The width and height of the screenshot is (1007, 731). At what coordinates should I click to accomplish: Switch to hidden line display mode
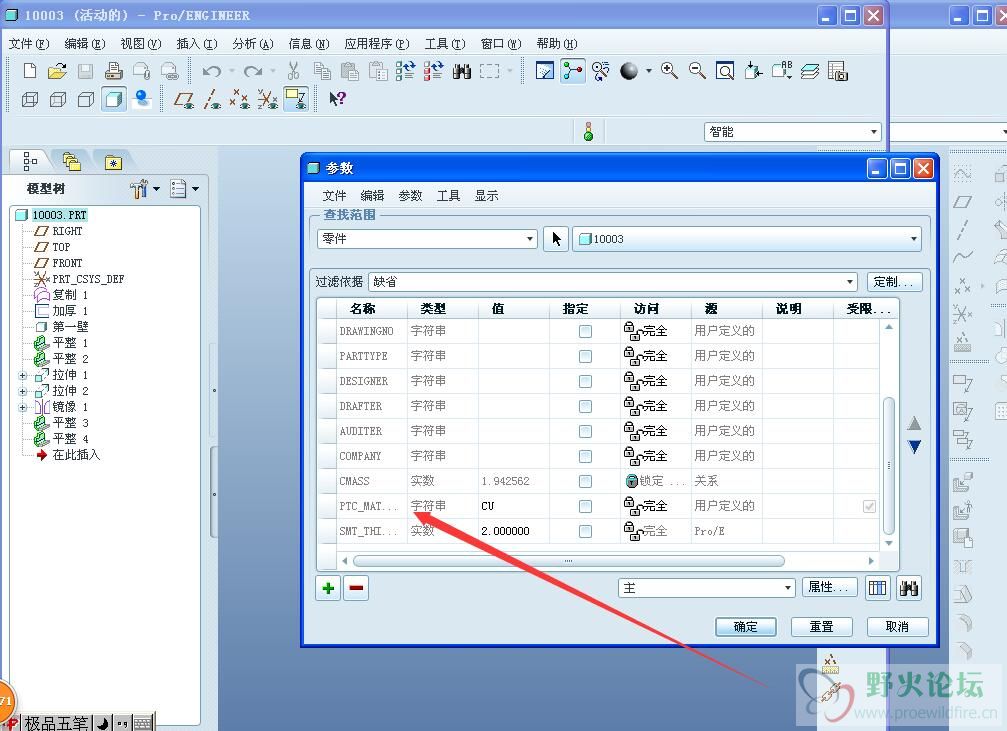click(x=58, y=99)
